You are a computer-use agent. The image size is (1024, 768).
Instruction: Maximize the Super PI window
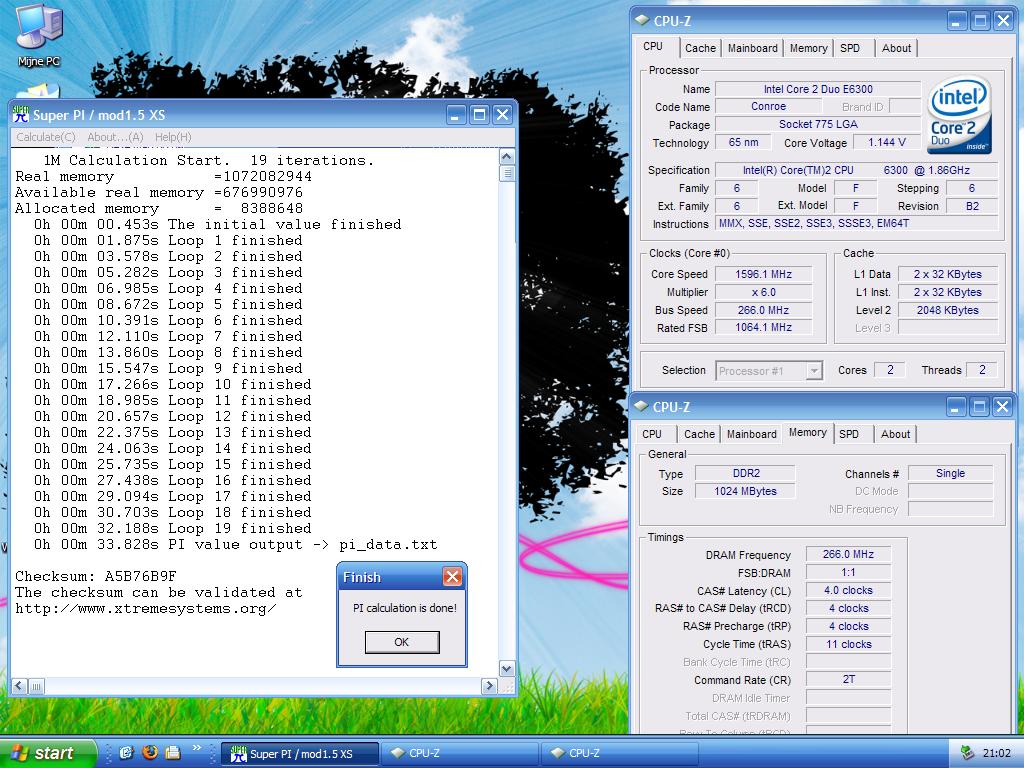coord(479,115)
